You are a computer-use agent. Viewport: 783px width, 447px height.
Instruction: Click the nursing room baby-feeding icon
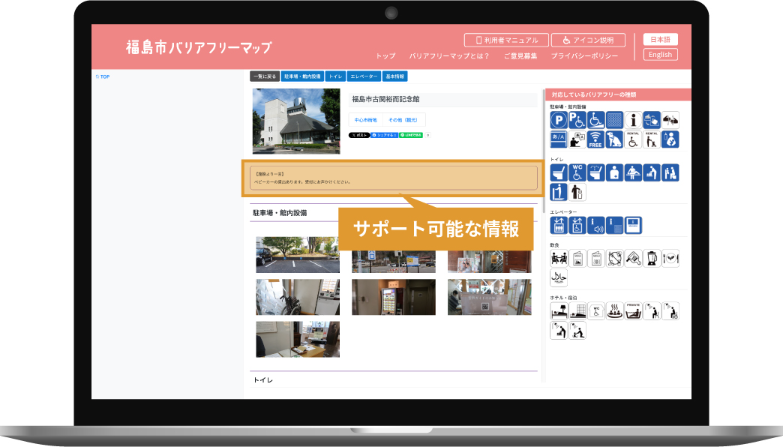[671, 139]
